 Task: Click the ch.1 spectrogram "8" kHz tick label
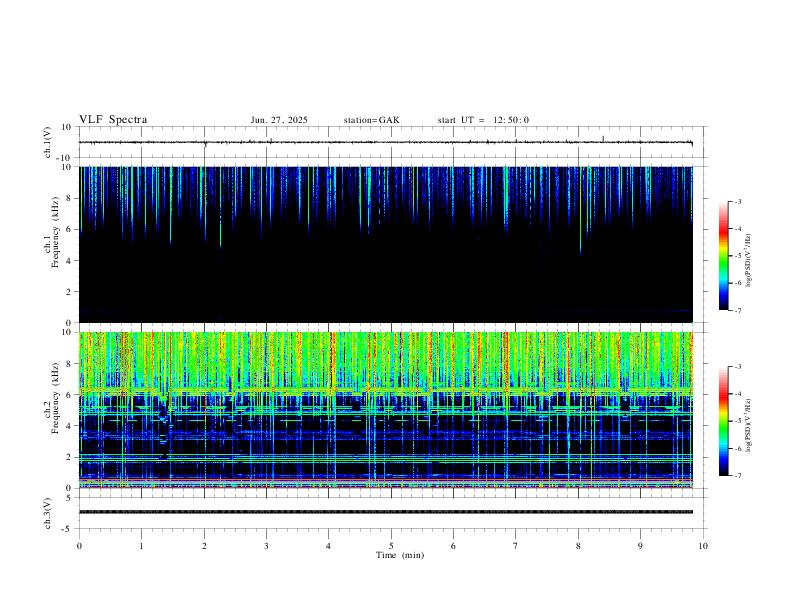(x=69, y=198)
